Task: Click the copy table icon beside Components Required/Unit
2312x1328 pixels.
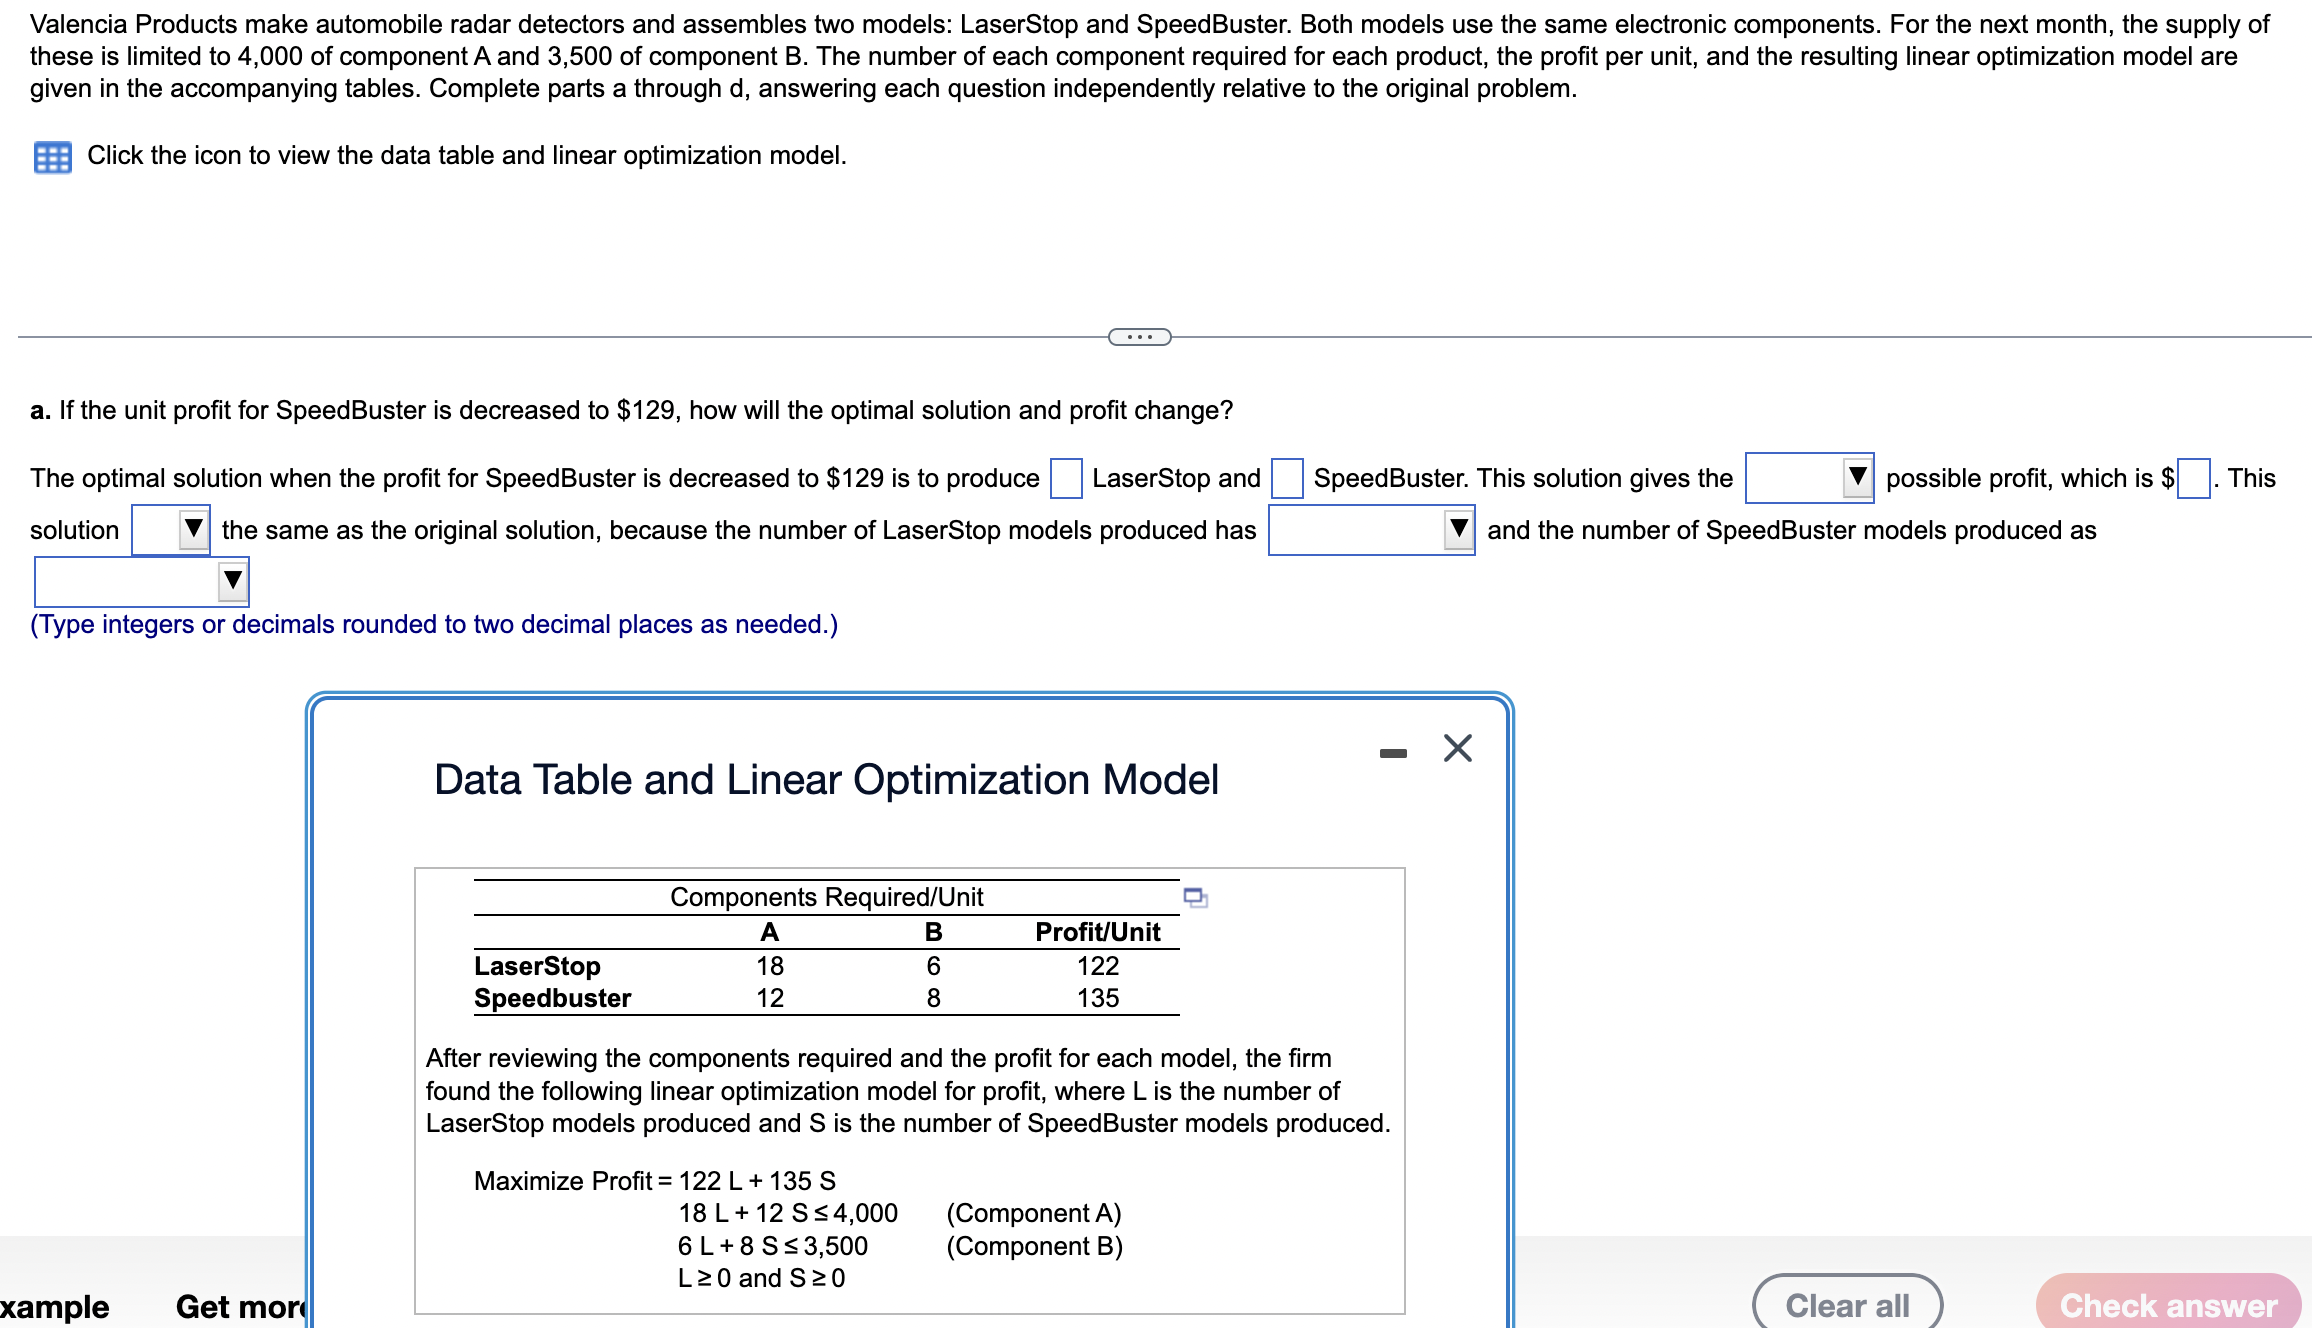Action: pos(1195,897)
